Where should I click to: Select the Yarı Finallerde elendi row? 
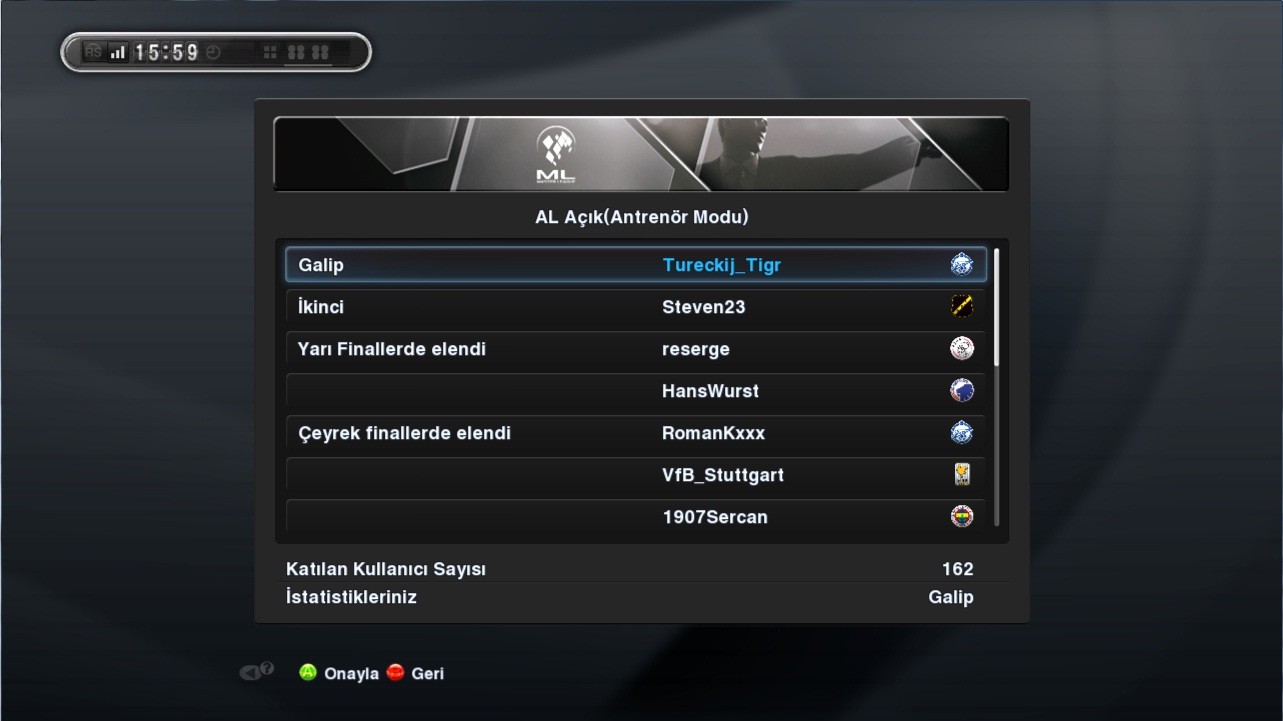point(636,349)
